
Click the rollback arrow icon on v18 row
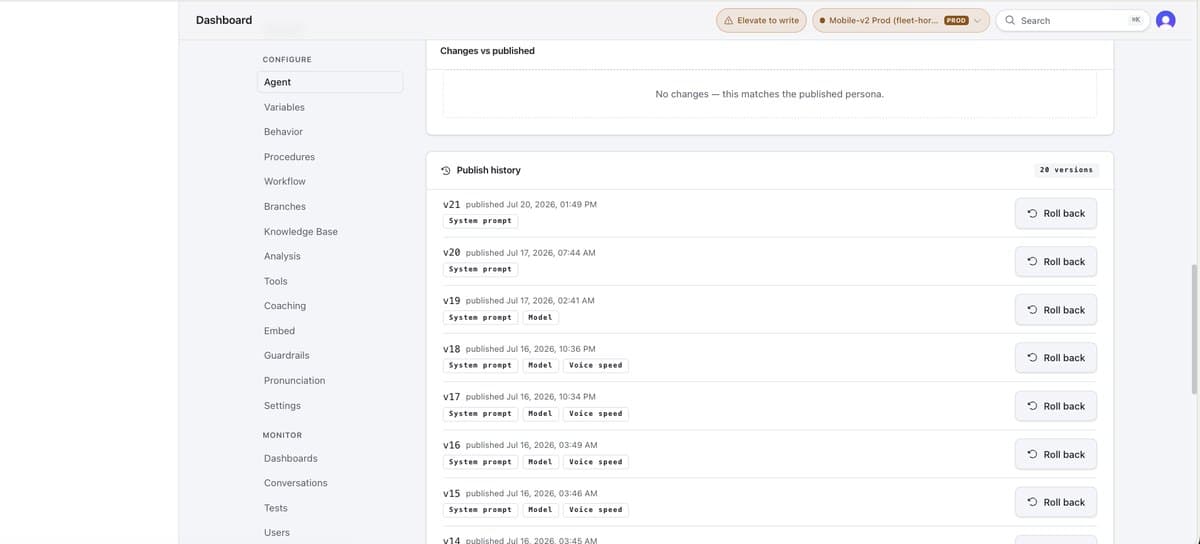tap(1032, 358)
